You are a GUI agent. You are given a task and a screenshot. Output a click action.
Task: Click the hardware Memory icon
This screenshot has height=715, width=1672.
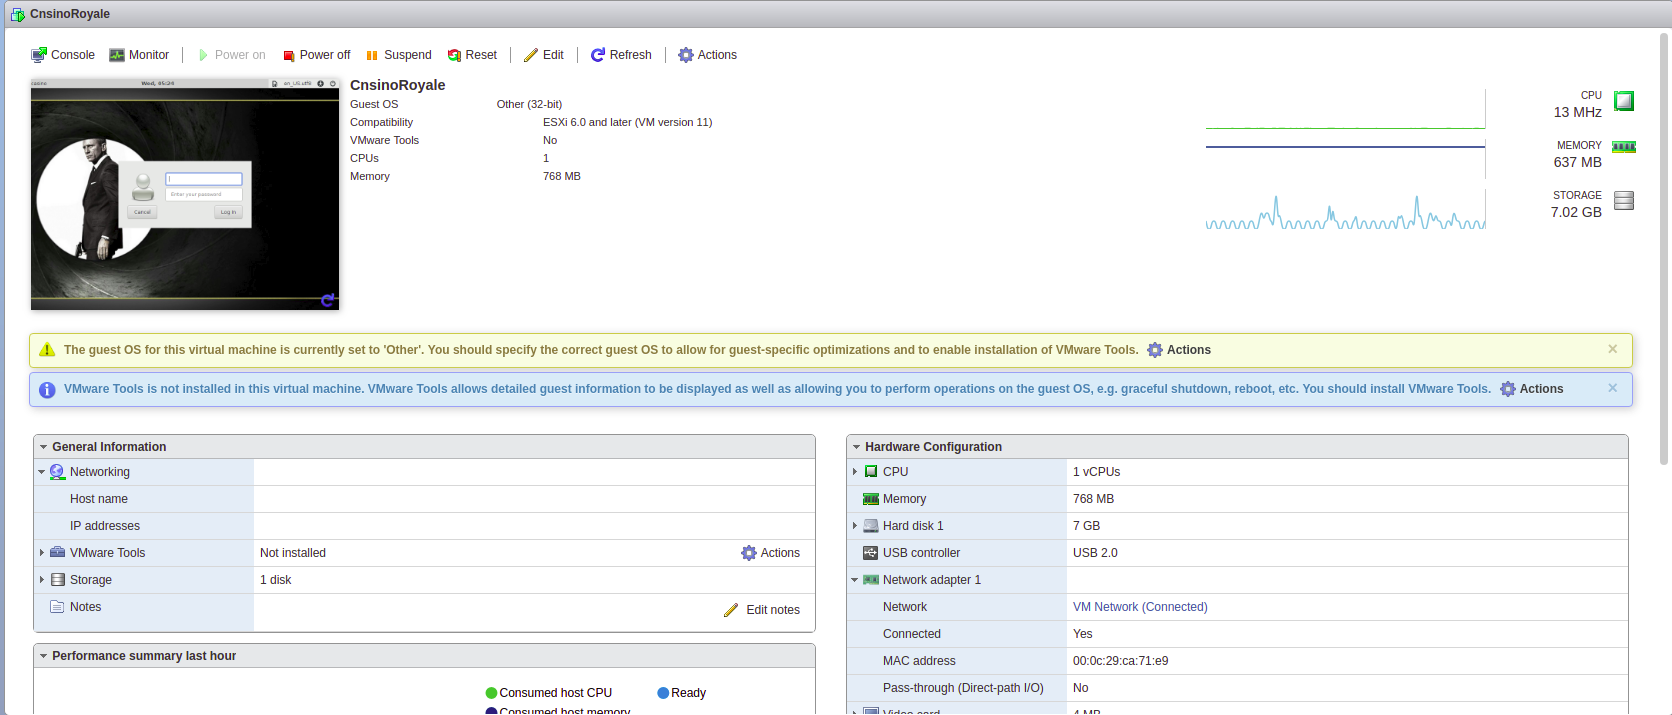(871, 499)
